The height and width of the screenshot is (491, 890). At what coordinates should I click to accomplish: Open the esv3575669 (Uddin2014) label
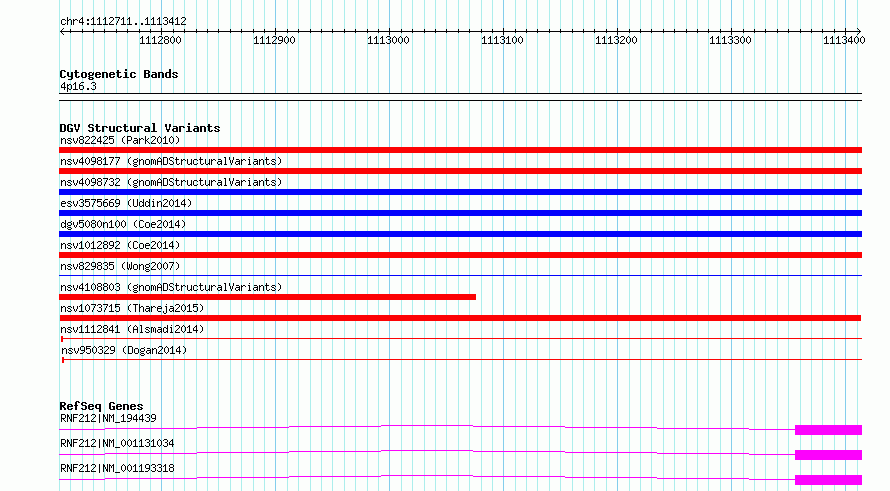(126, 203)
